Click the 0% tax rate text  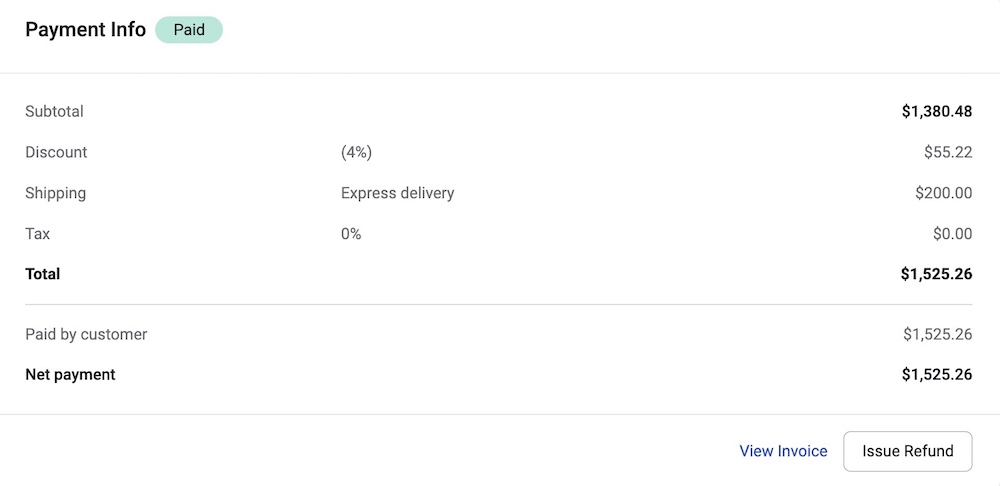[x=351, y=234]
